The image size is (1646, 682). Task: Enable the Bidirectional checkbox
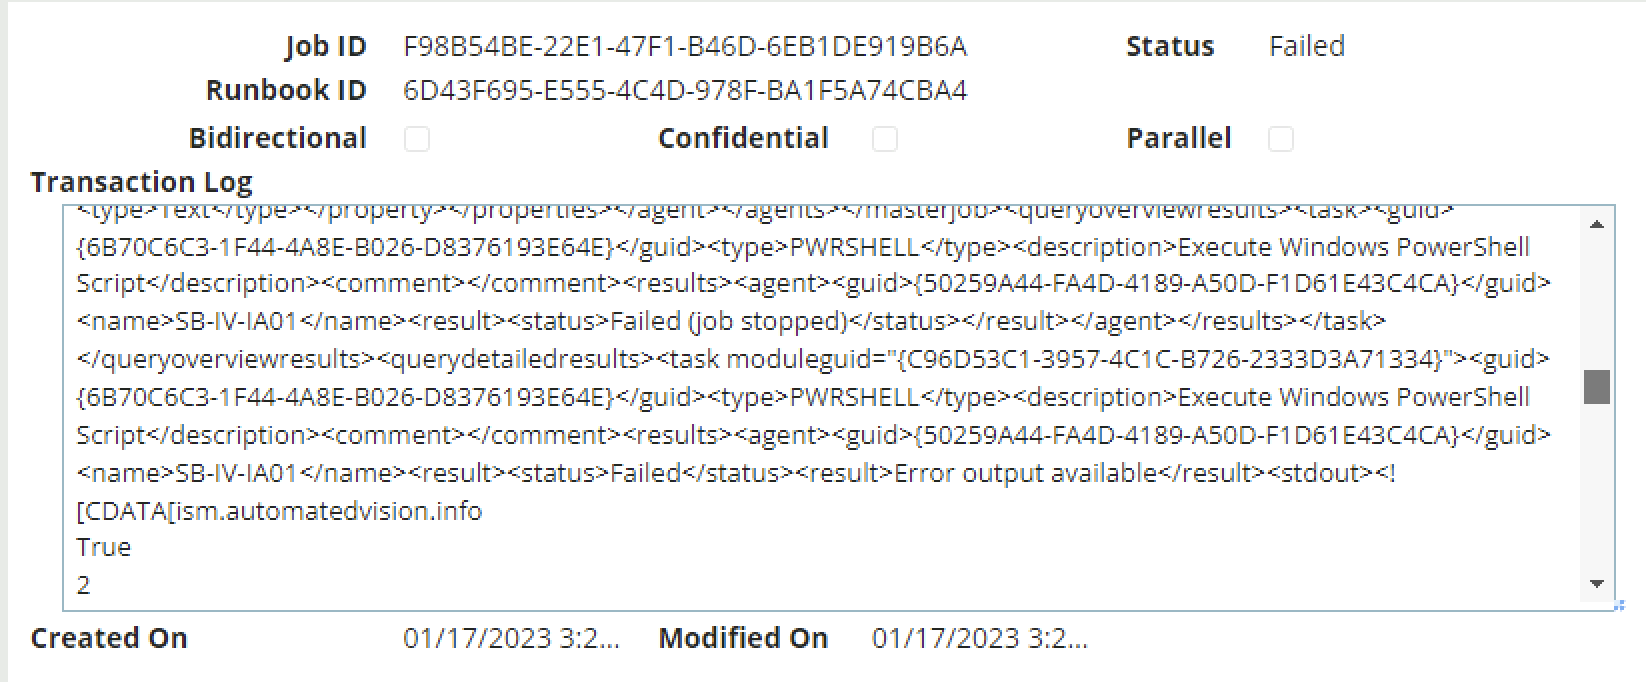click(x=417, y=138)
